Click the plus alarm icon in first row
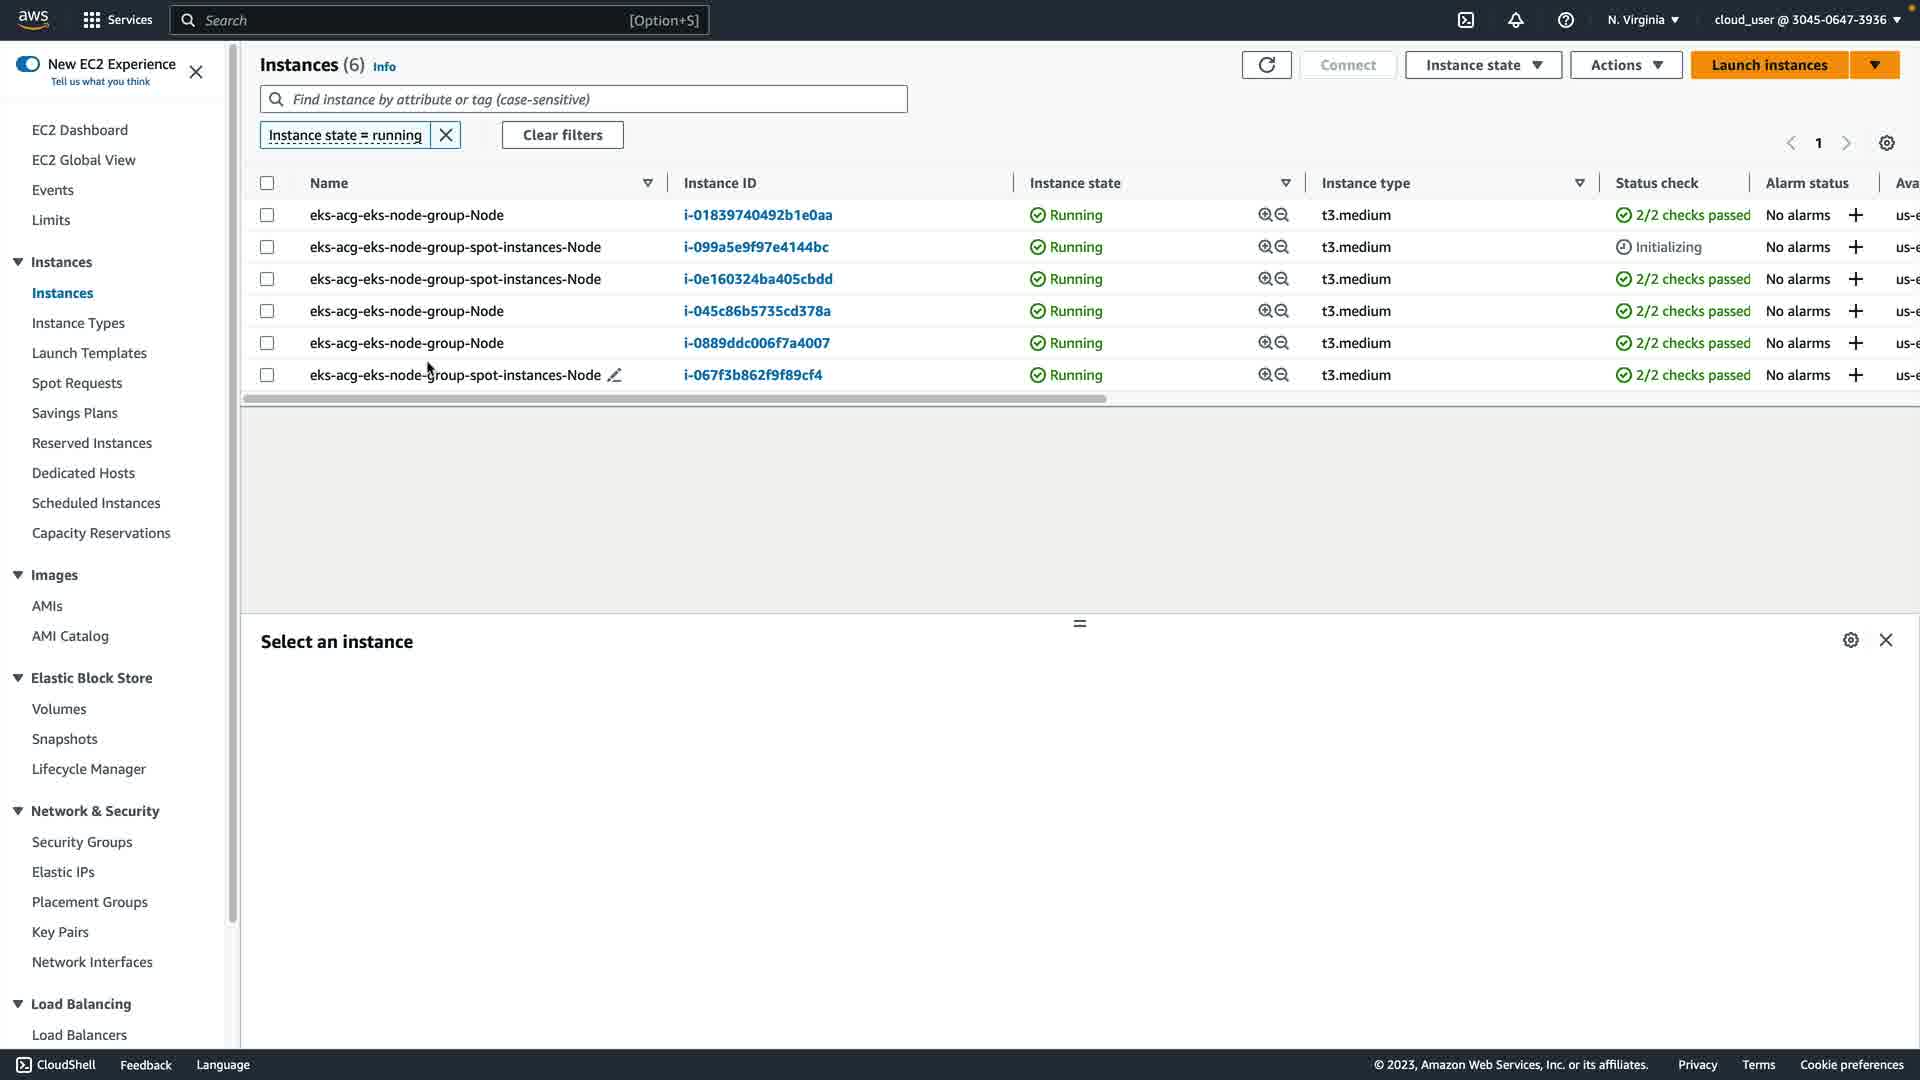Screen dimensions: 1920x1080 1856,215
